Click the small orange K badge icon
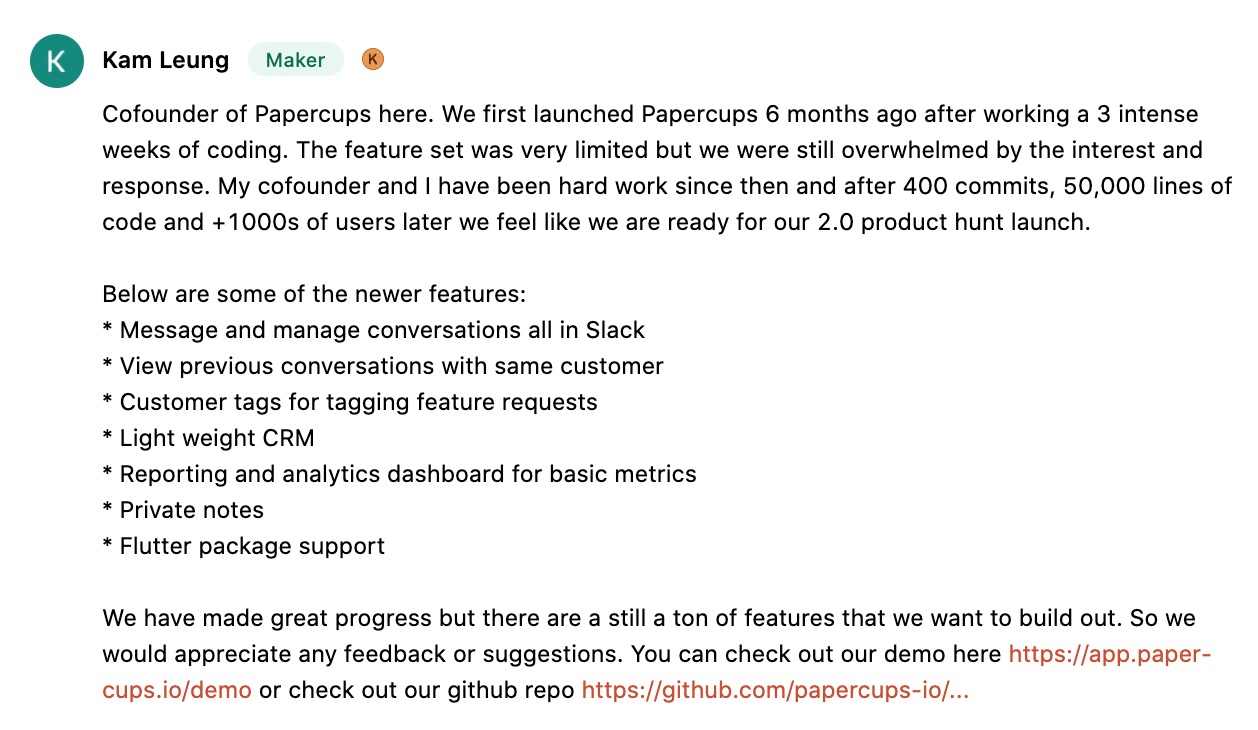The image size is (1258, 730). pyautogui.click(x=373, y=60)
